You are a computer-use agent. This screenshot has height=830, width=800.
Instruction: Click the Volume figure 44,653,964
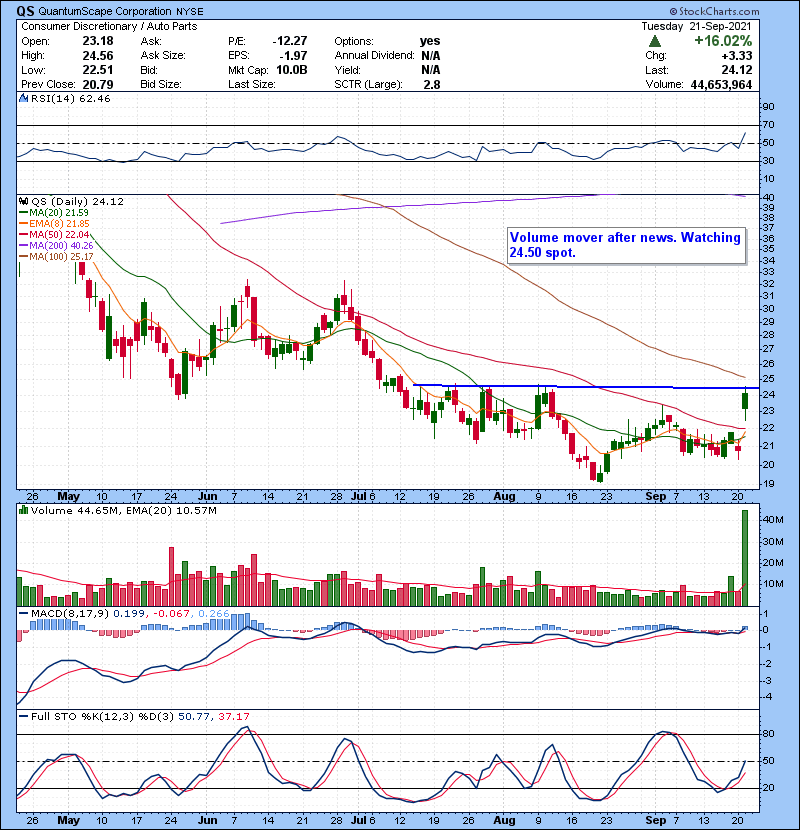pos(721,84)
